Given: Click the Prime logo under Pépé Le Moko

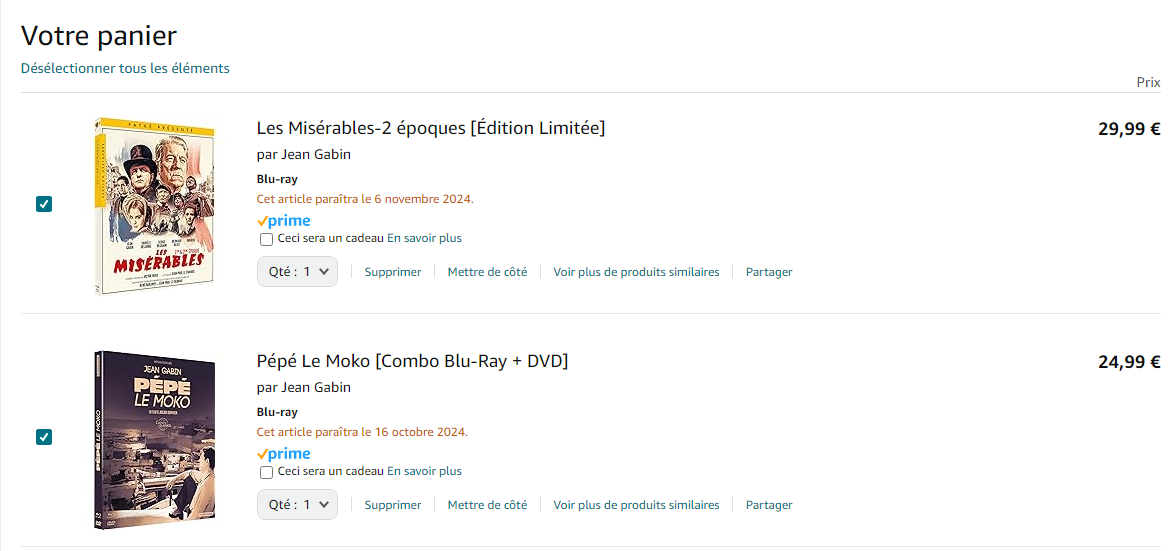Looking at the screenshot, I should tap(284, 454).
